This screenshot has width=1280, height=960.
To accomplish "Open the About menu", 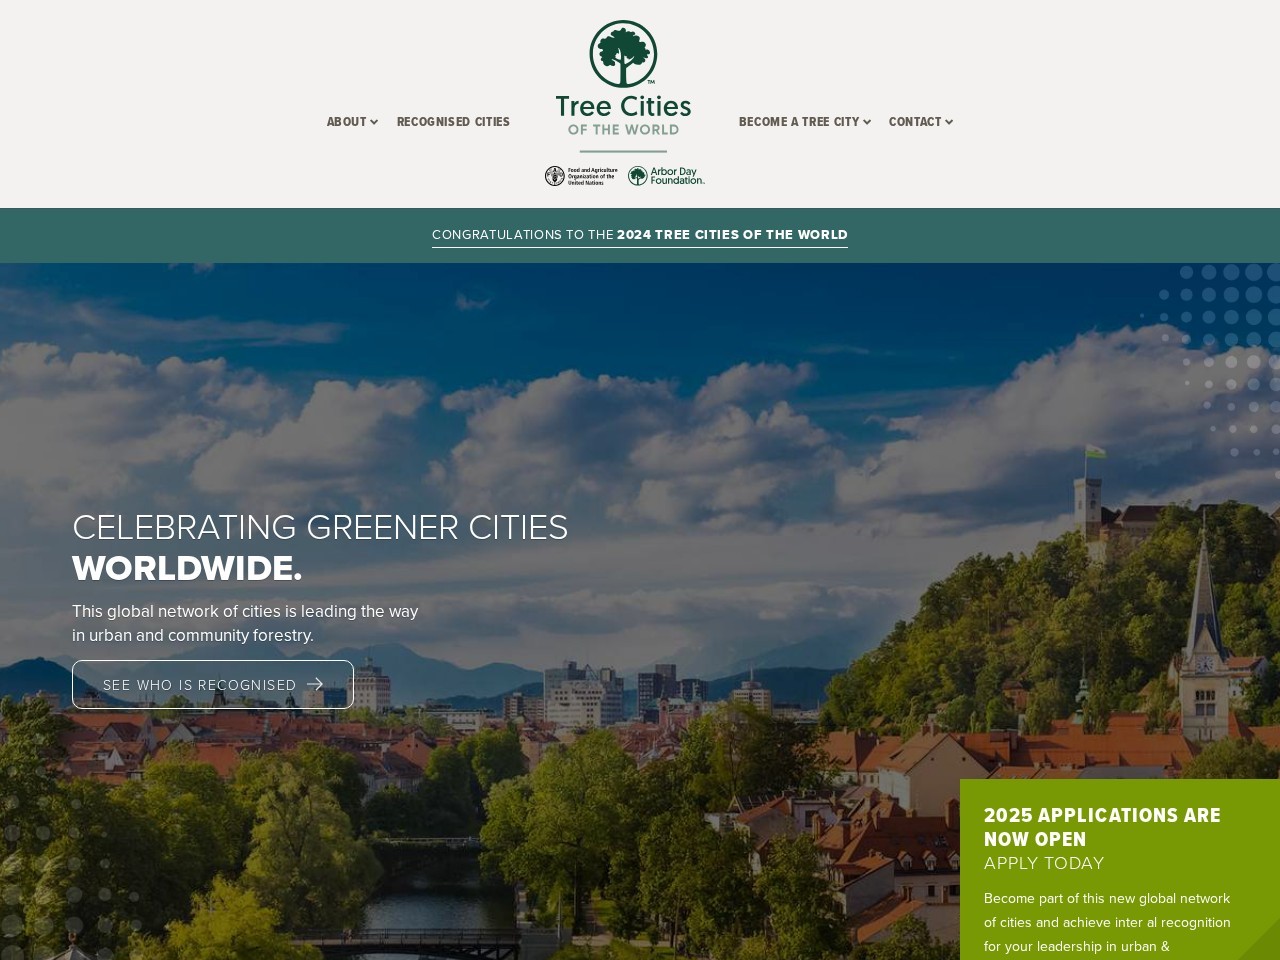I will (346, 122).
